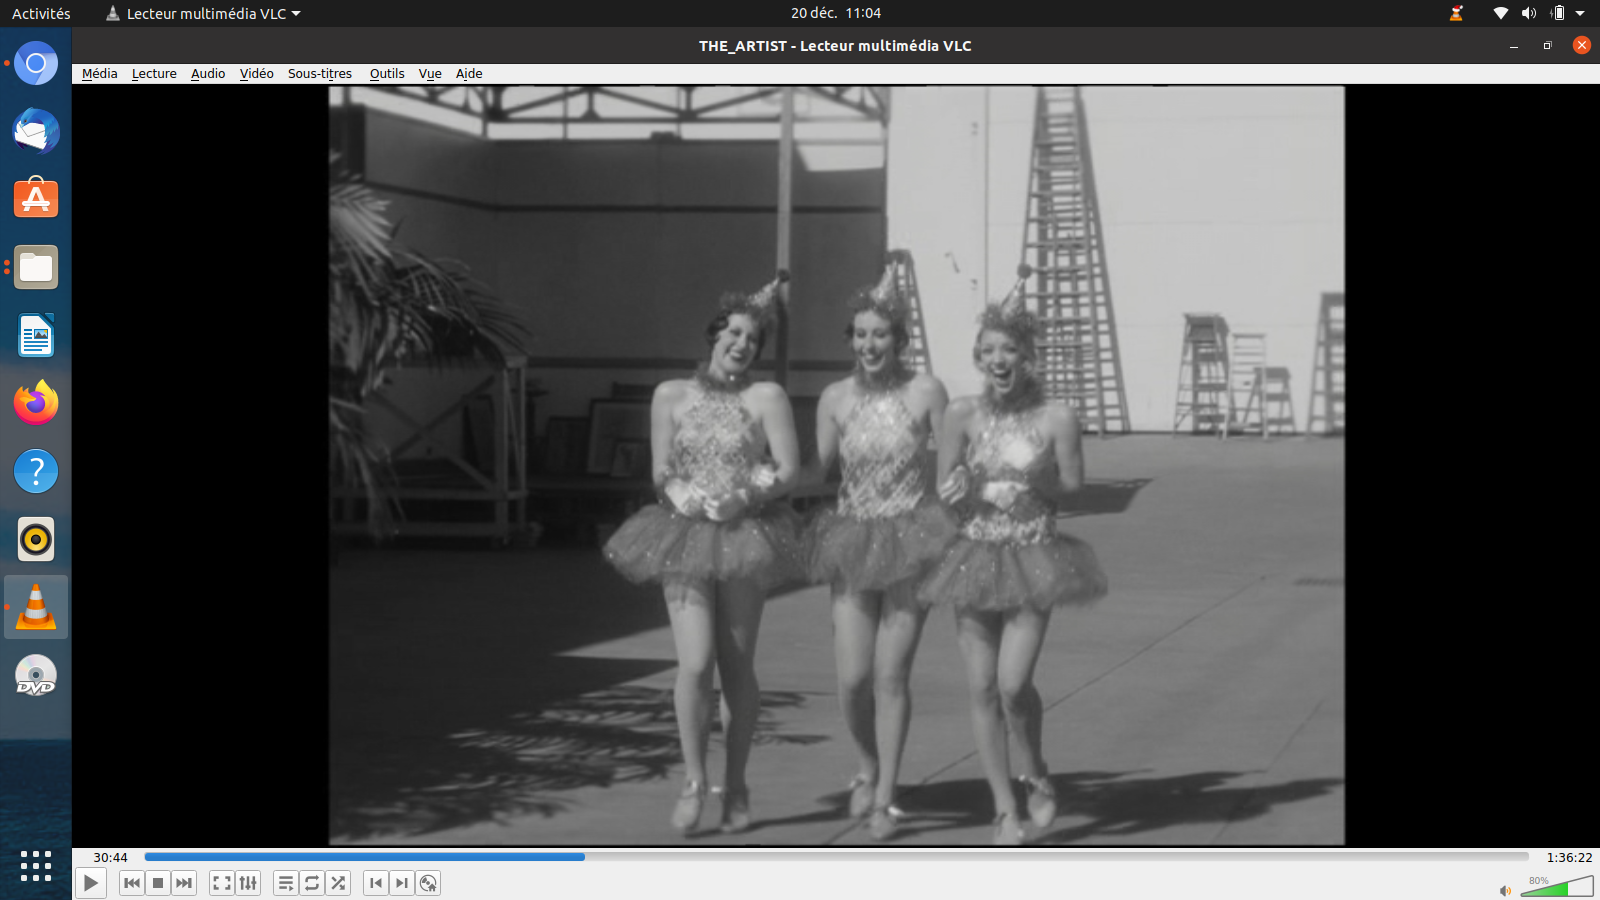The height and width of the screenshot is (900, 1600).
Task: Open the date and time calendar dropdown
Action: click(835, 13)
